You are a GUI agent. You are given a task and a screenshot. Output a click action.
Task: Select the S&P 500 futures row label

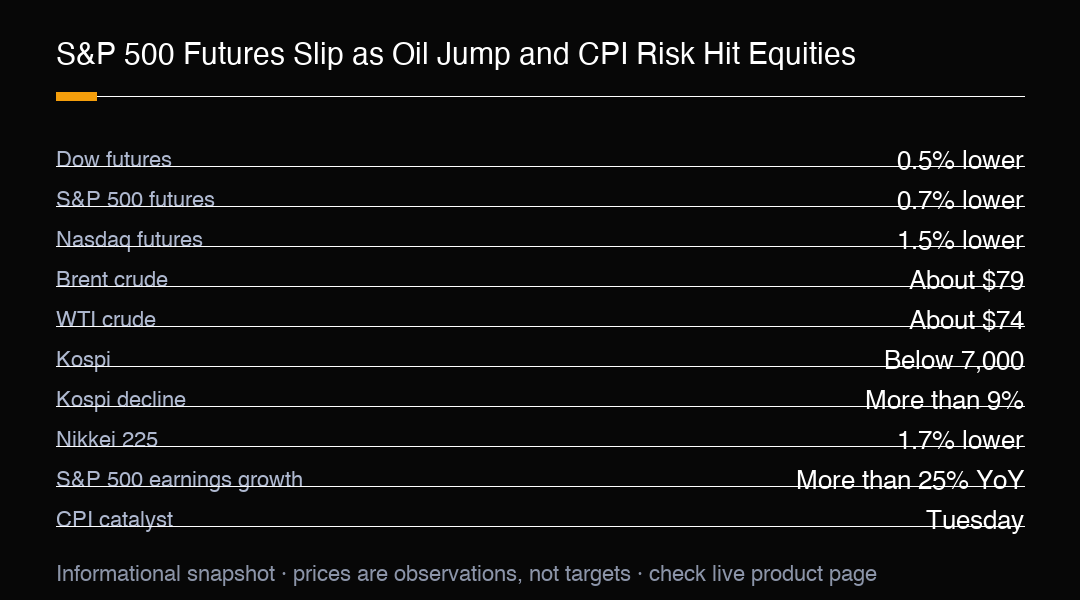(x=135, y=199)
